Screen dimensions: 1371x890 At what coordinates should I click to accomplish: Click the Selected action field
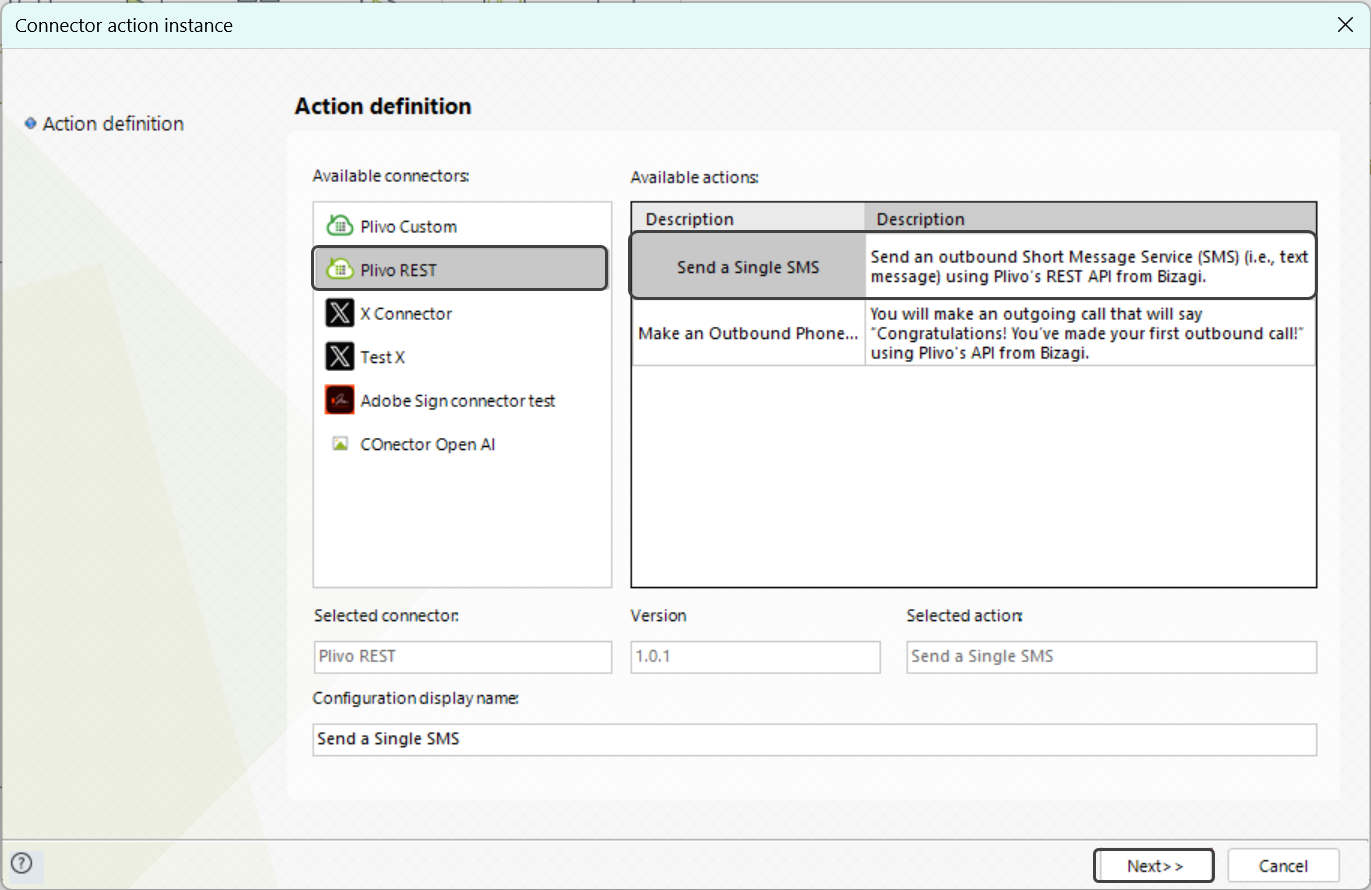click(x=1111, y=657)
